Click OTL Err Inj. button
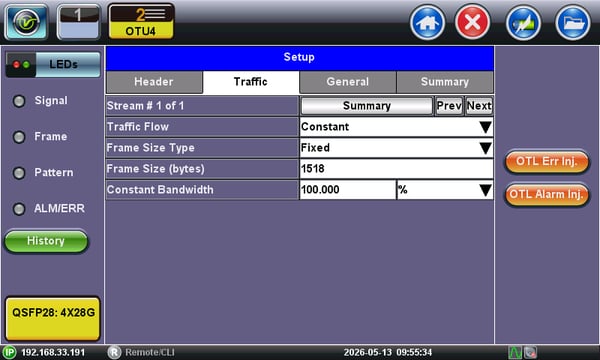Image resolution: width=600 pixels, height=360 pixels. (x=547, y=161)
